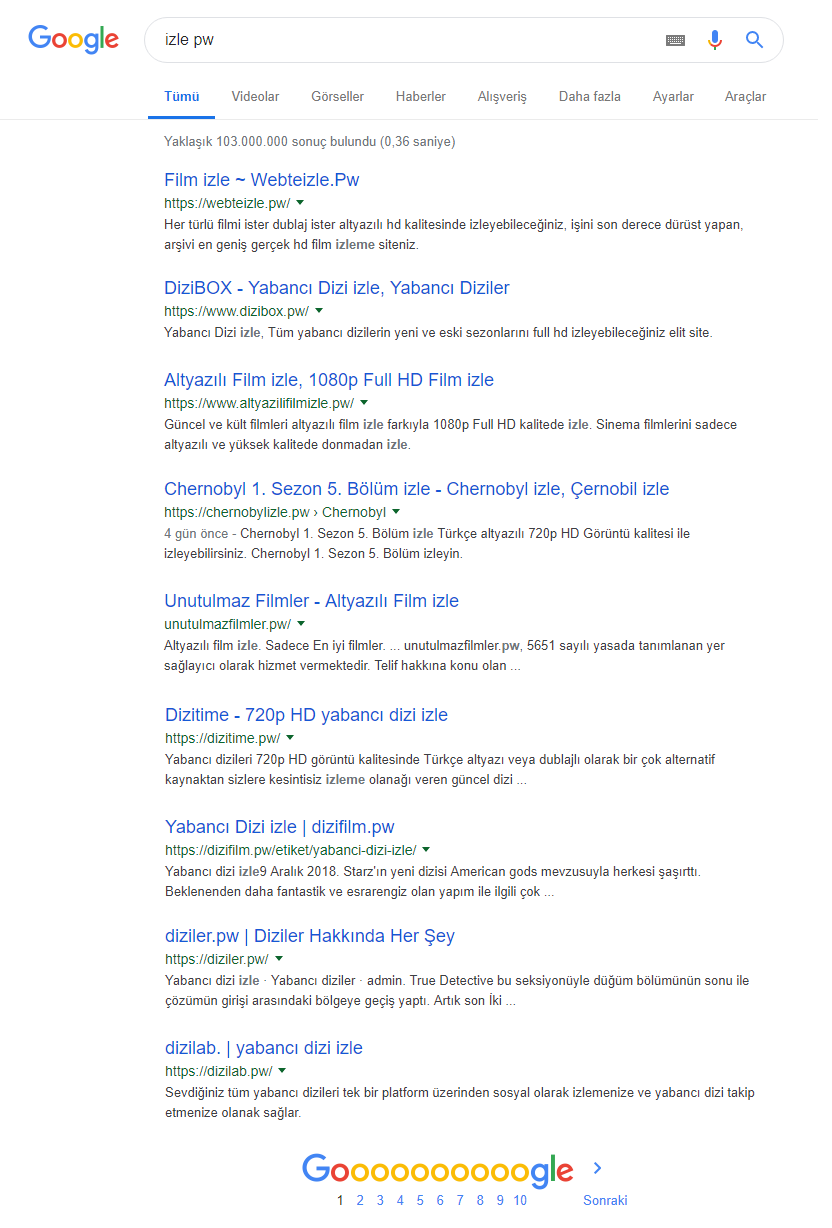Click the https://webteizle.pw/ URL text
Image resolution: width=832 pixels, height=1228 pixels.
tap(227, 203)
